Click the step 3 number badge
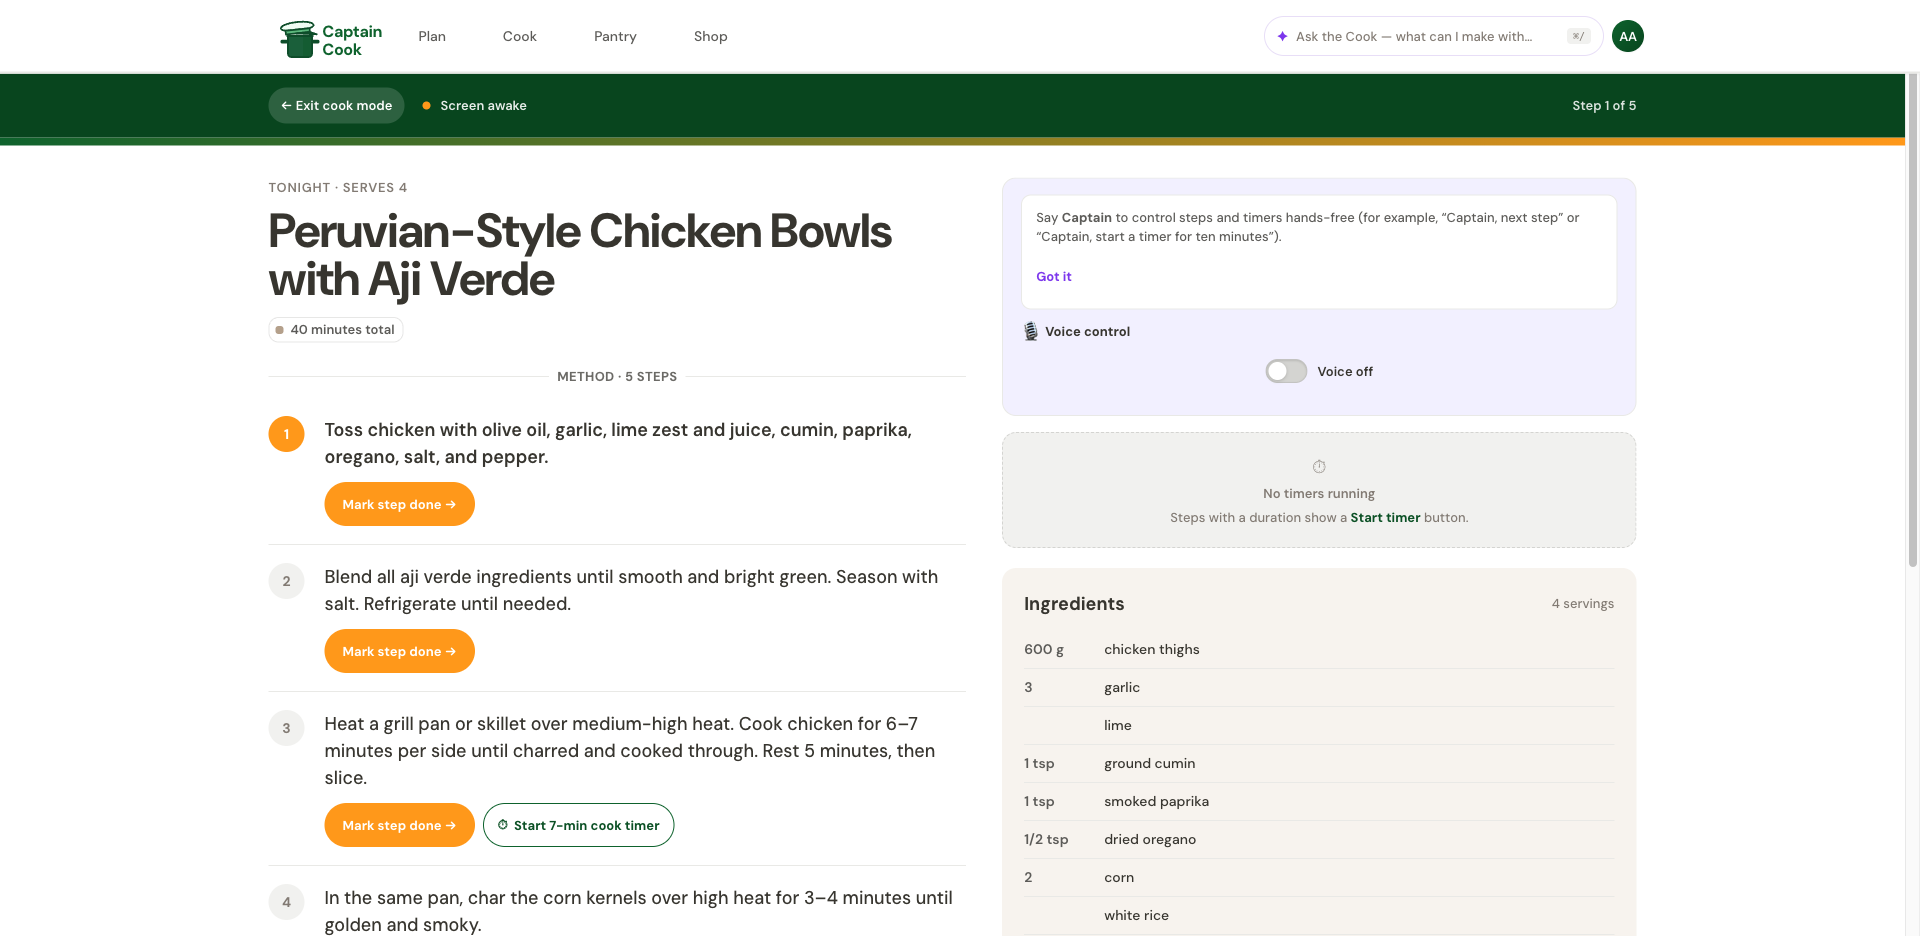Viewport: 1920px width, 936px height. click(x=286, y=728)
